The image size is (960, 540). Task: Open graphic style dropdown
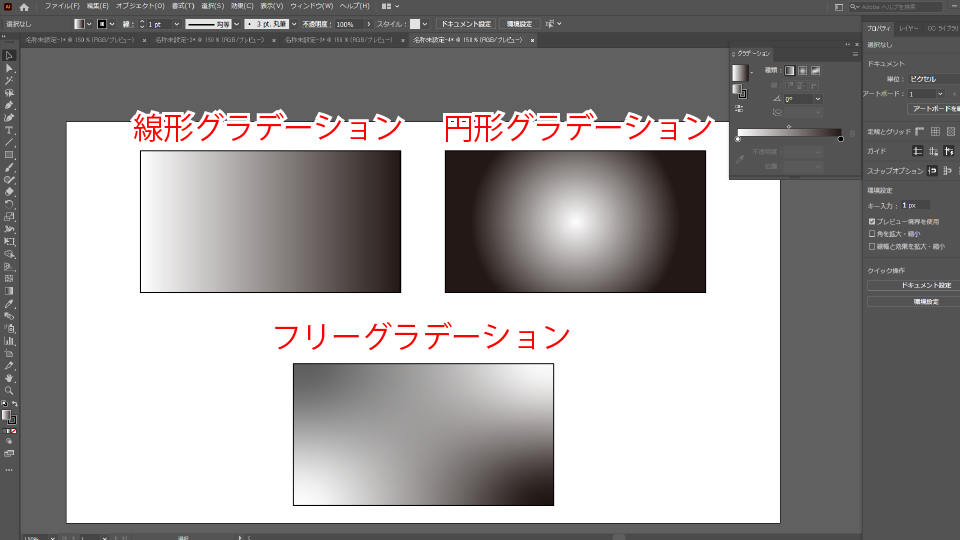point(424,24)
